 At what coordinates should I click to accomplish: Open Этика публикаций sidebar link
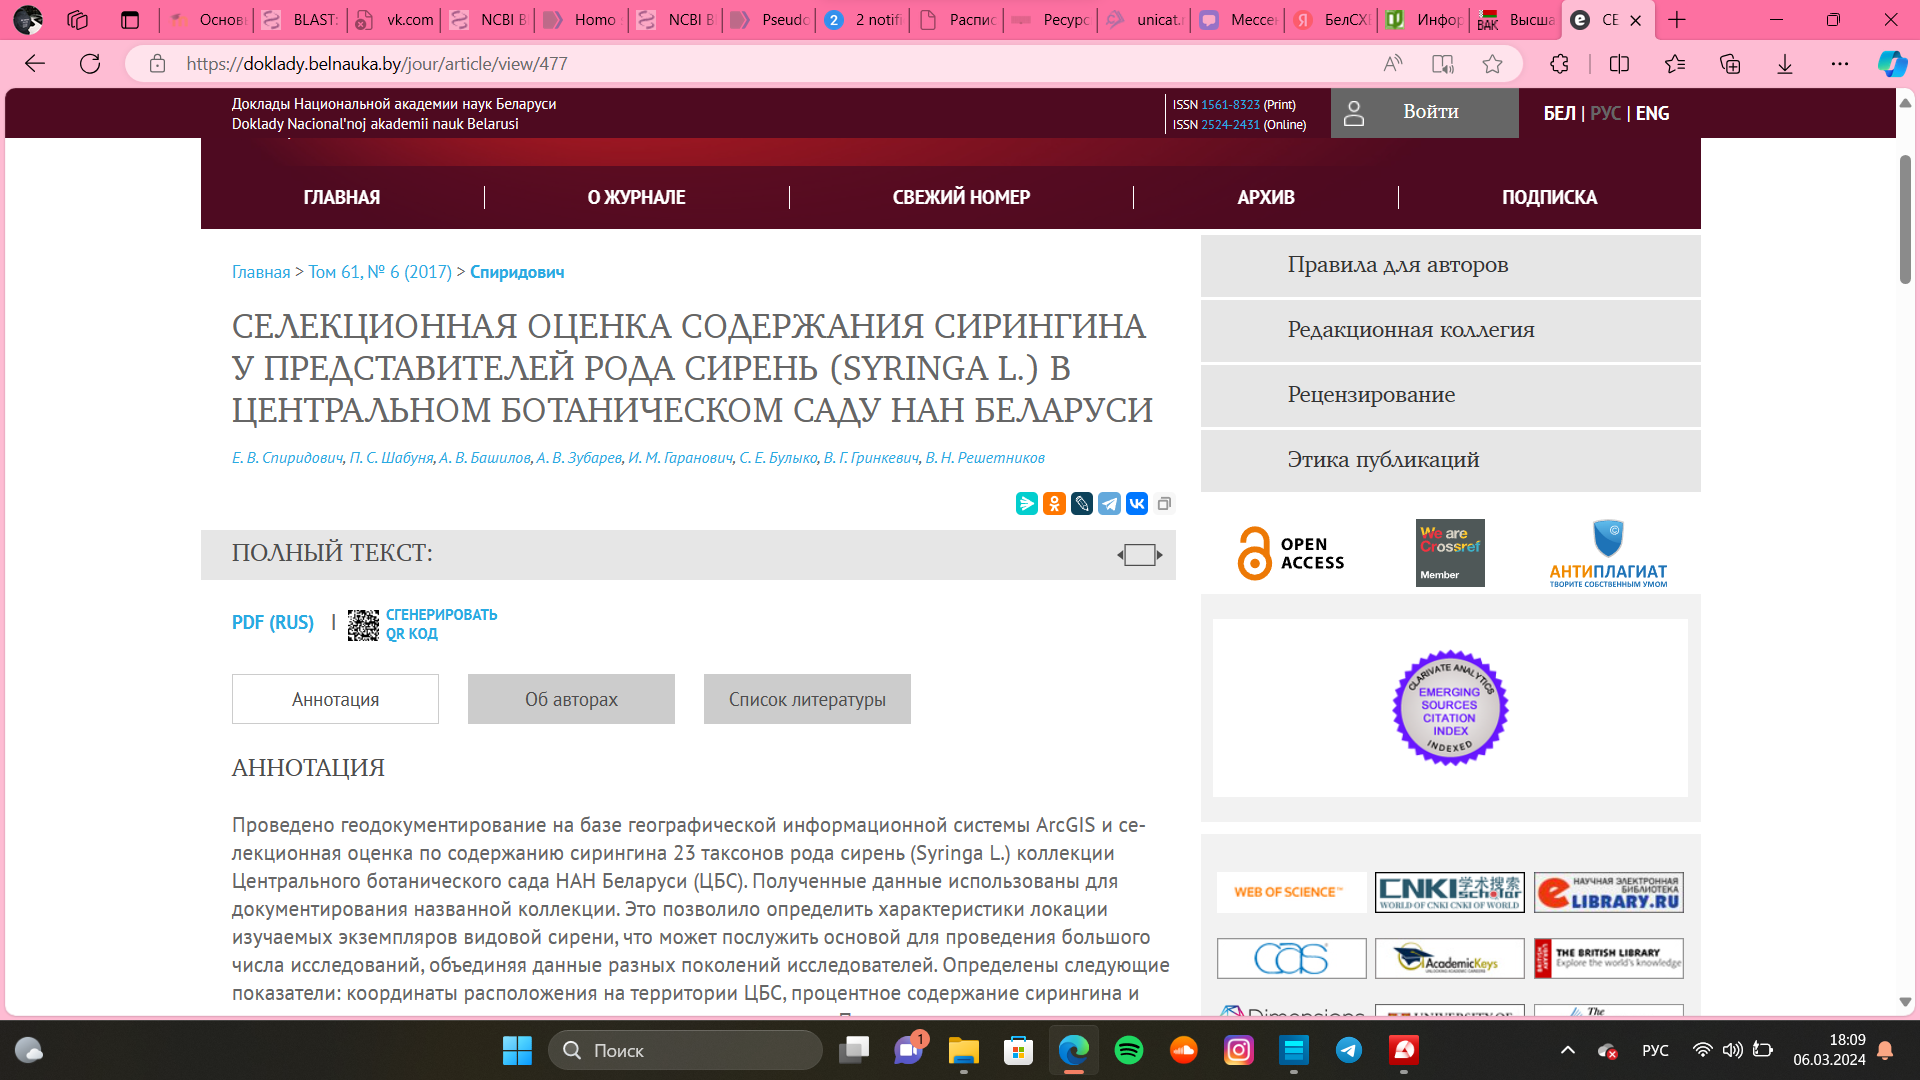tap(1450, 461)
